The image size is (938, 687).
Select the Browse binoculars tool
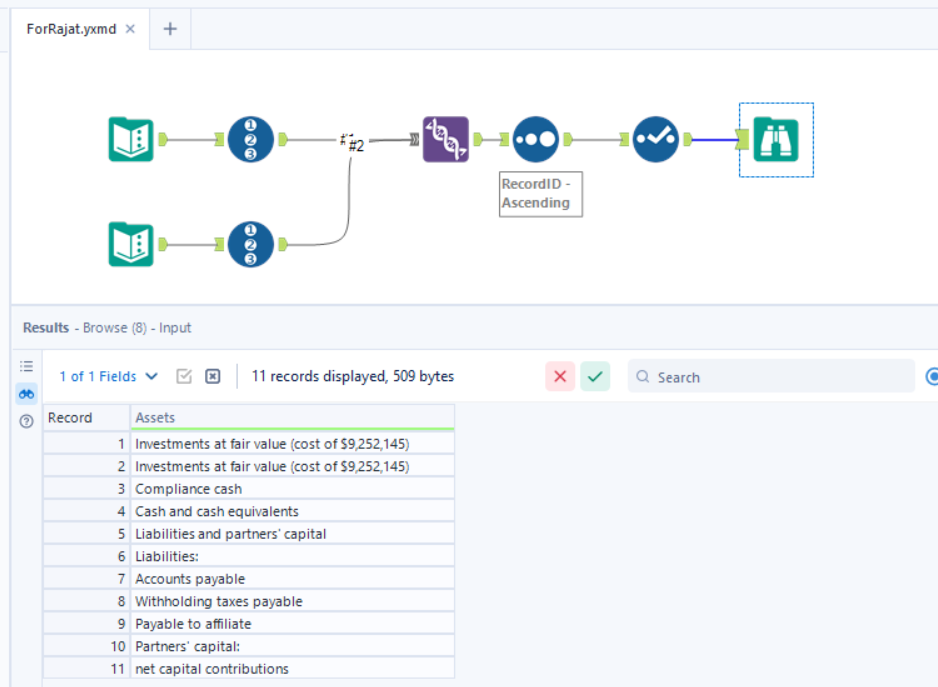pyautogui.click(x=776, y=140)
